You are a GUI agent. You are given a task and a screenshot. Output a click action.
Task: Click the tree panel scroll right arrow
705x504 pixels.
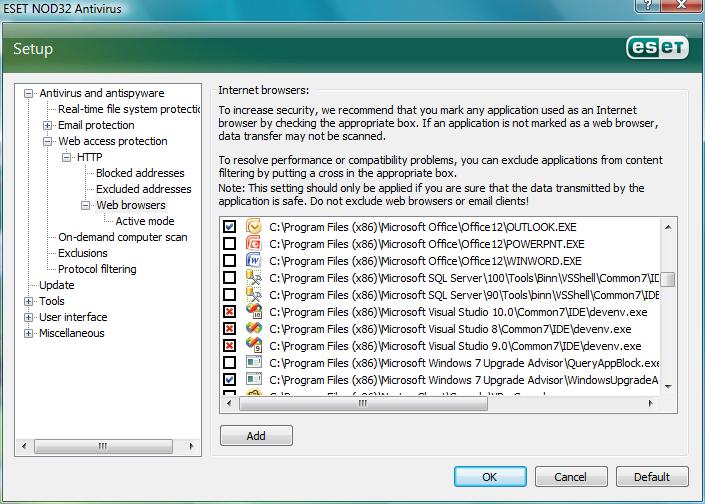coord(192,446)
